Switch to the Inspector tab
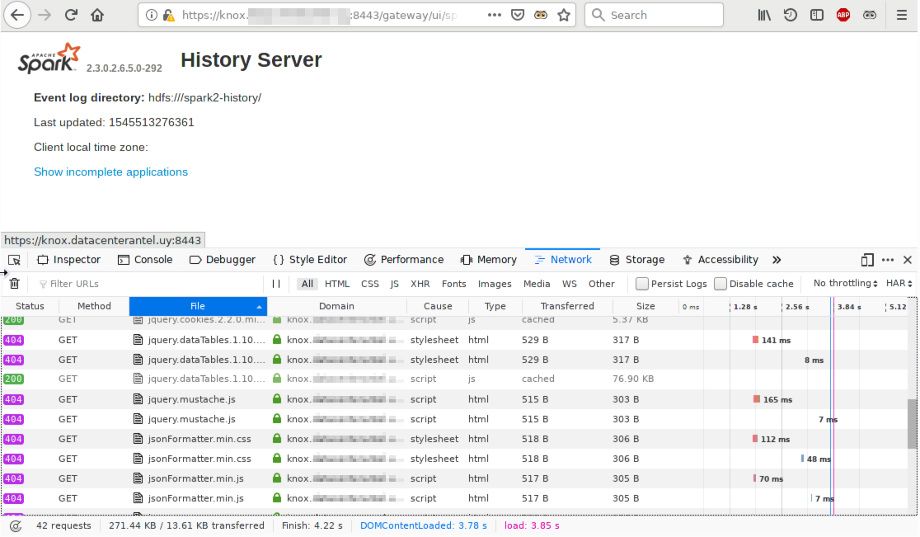Screen dimensions: 920x537 point(69,259)
